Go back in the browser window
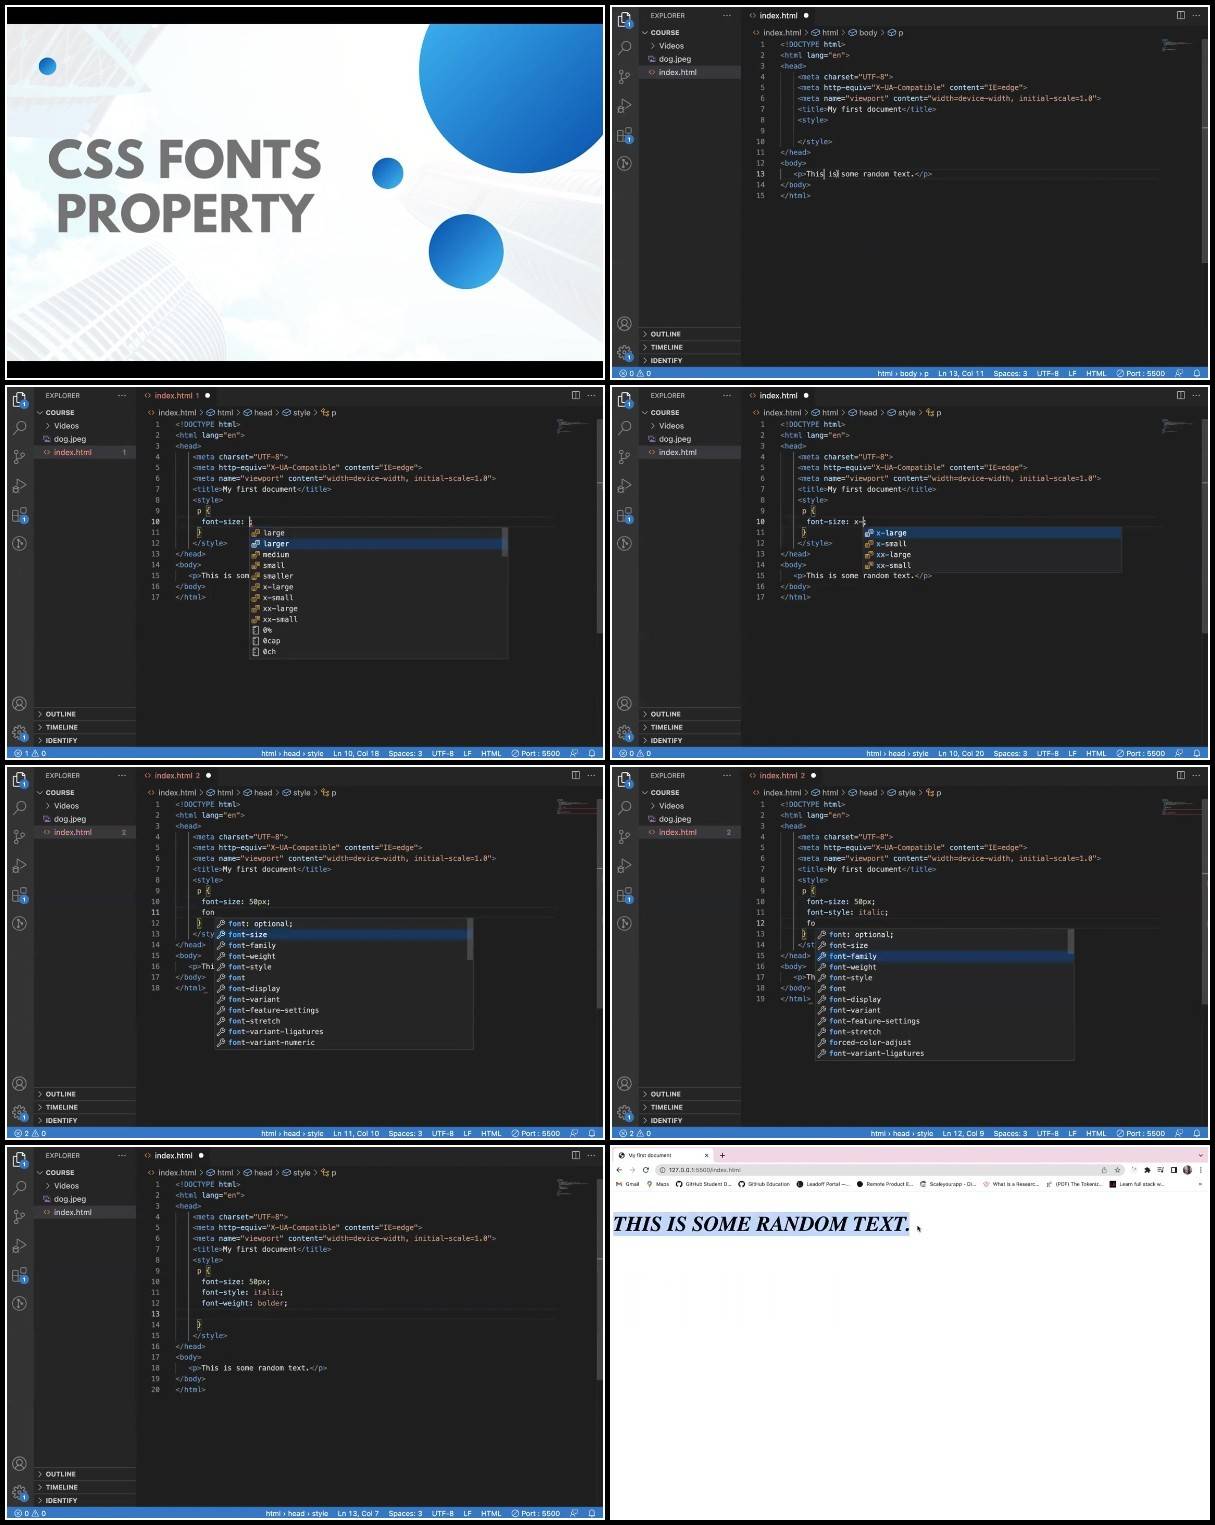The height and width of the screenshot is (1525, 1215). pyautogui.click(x=619, y=1169)
